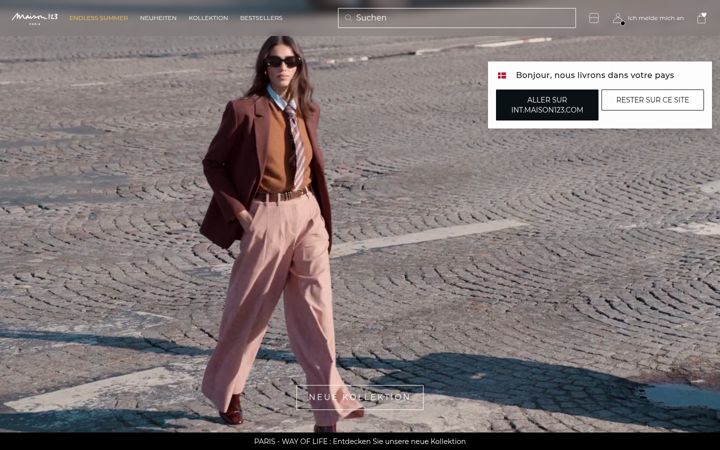Click the user account icon
Screen dimensions: 720x450
tap(618, 18)
